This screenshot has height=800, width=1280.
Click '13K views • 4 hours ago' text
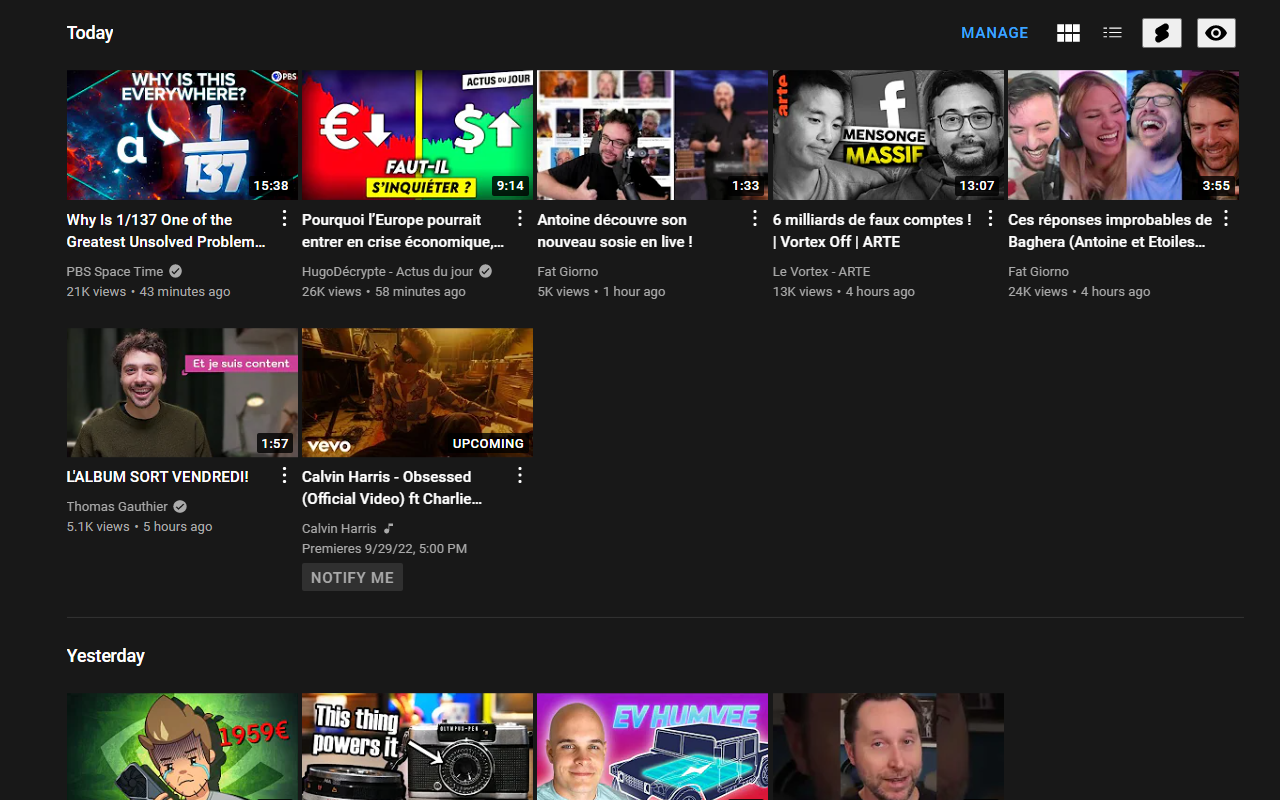point(844,292)
